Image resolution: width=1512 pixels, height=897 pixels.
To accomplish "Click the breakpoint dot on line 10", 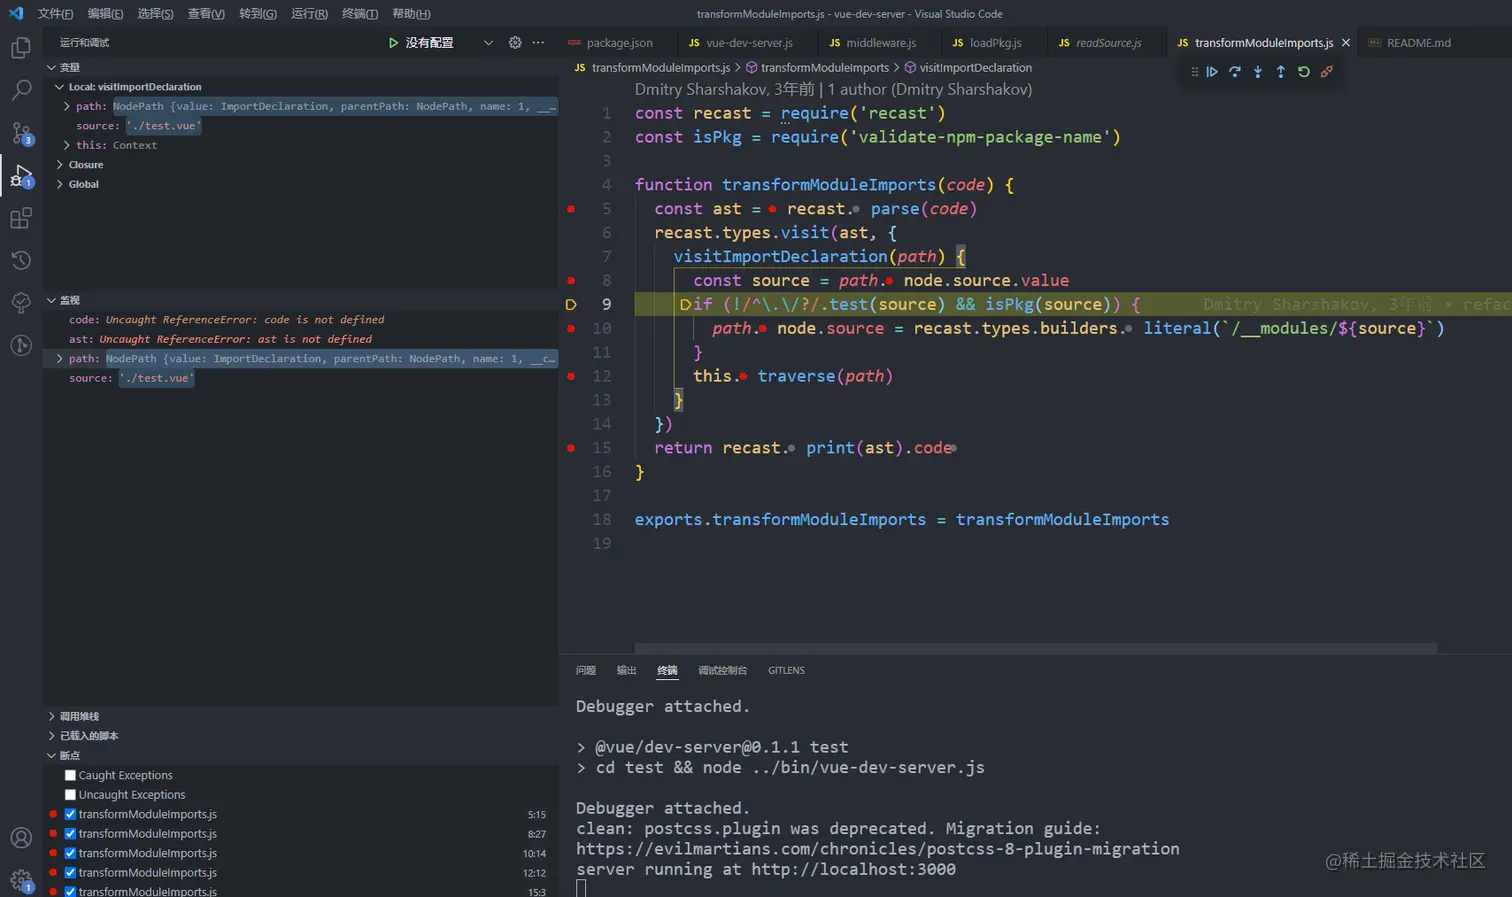I will click(x=571, y=328).
